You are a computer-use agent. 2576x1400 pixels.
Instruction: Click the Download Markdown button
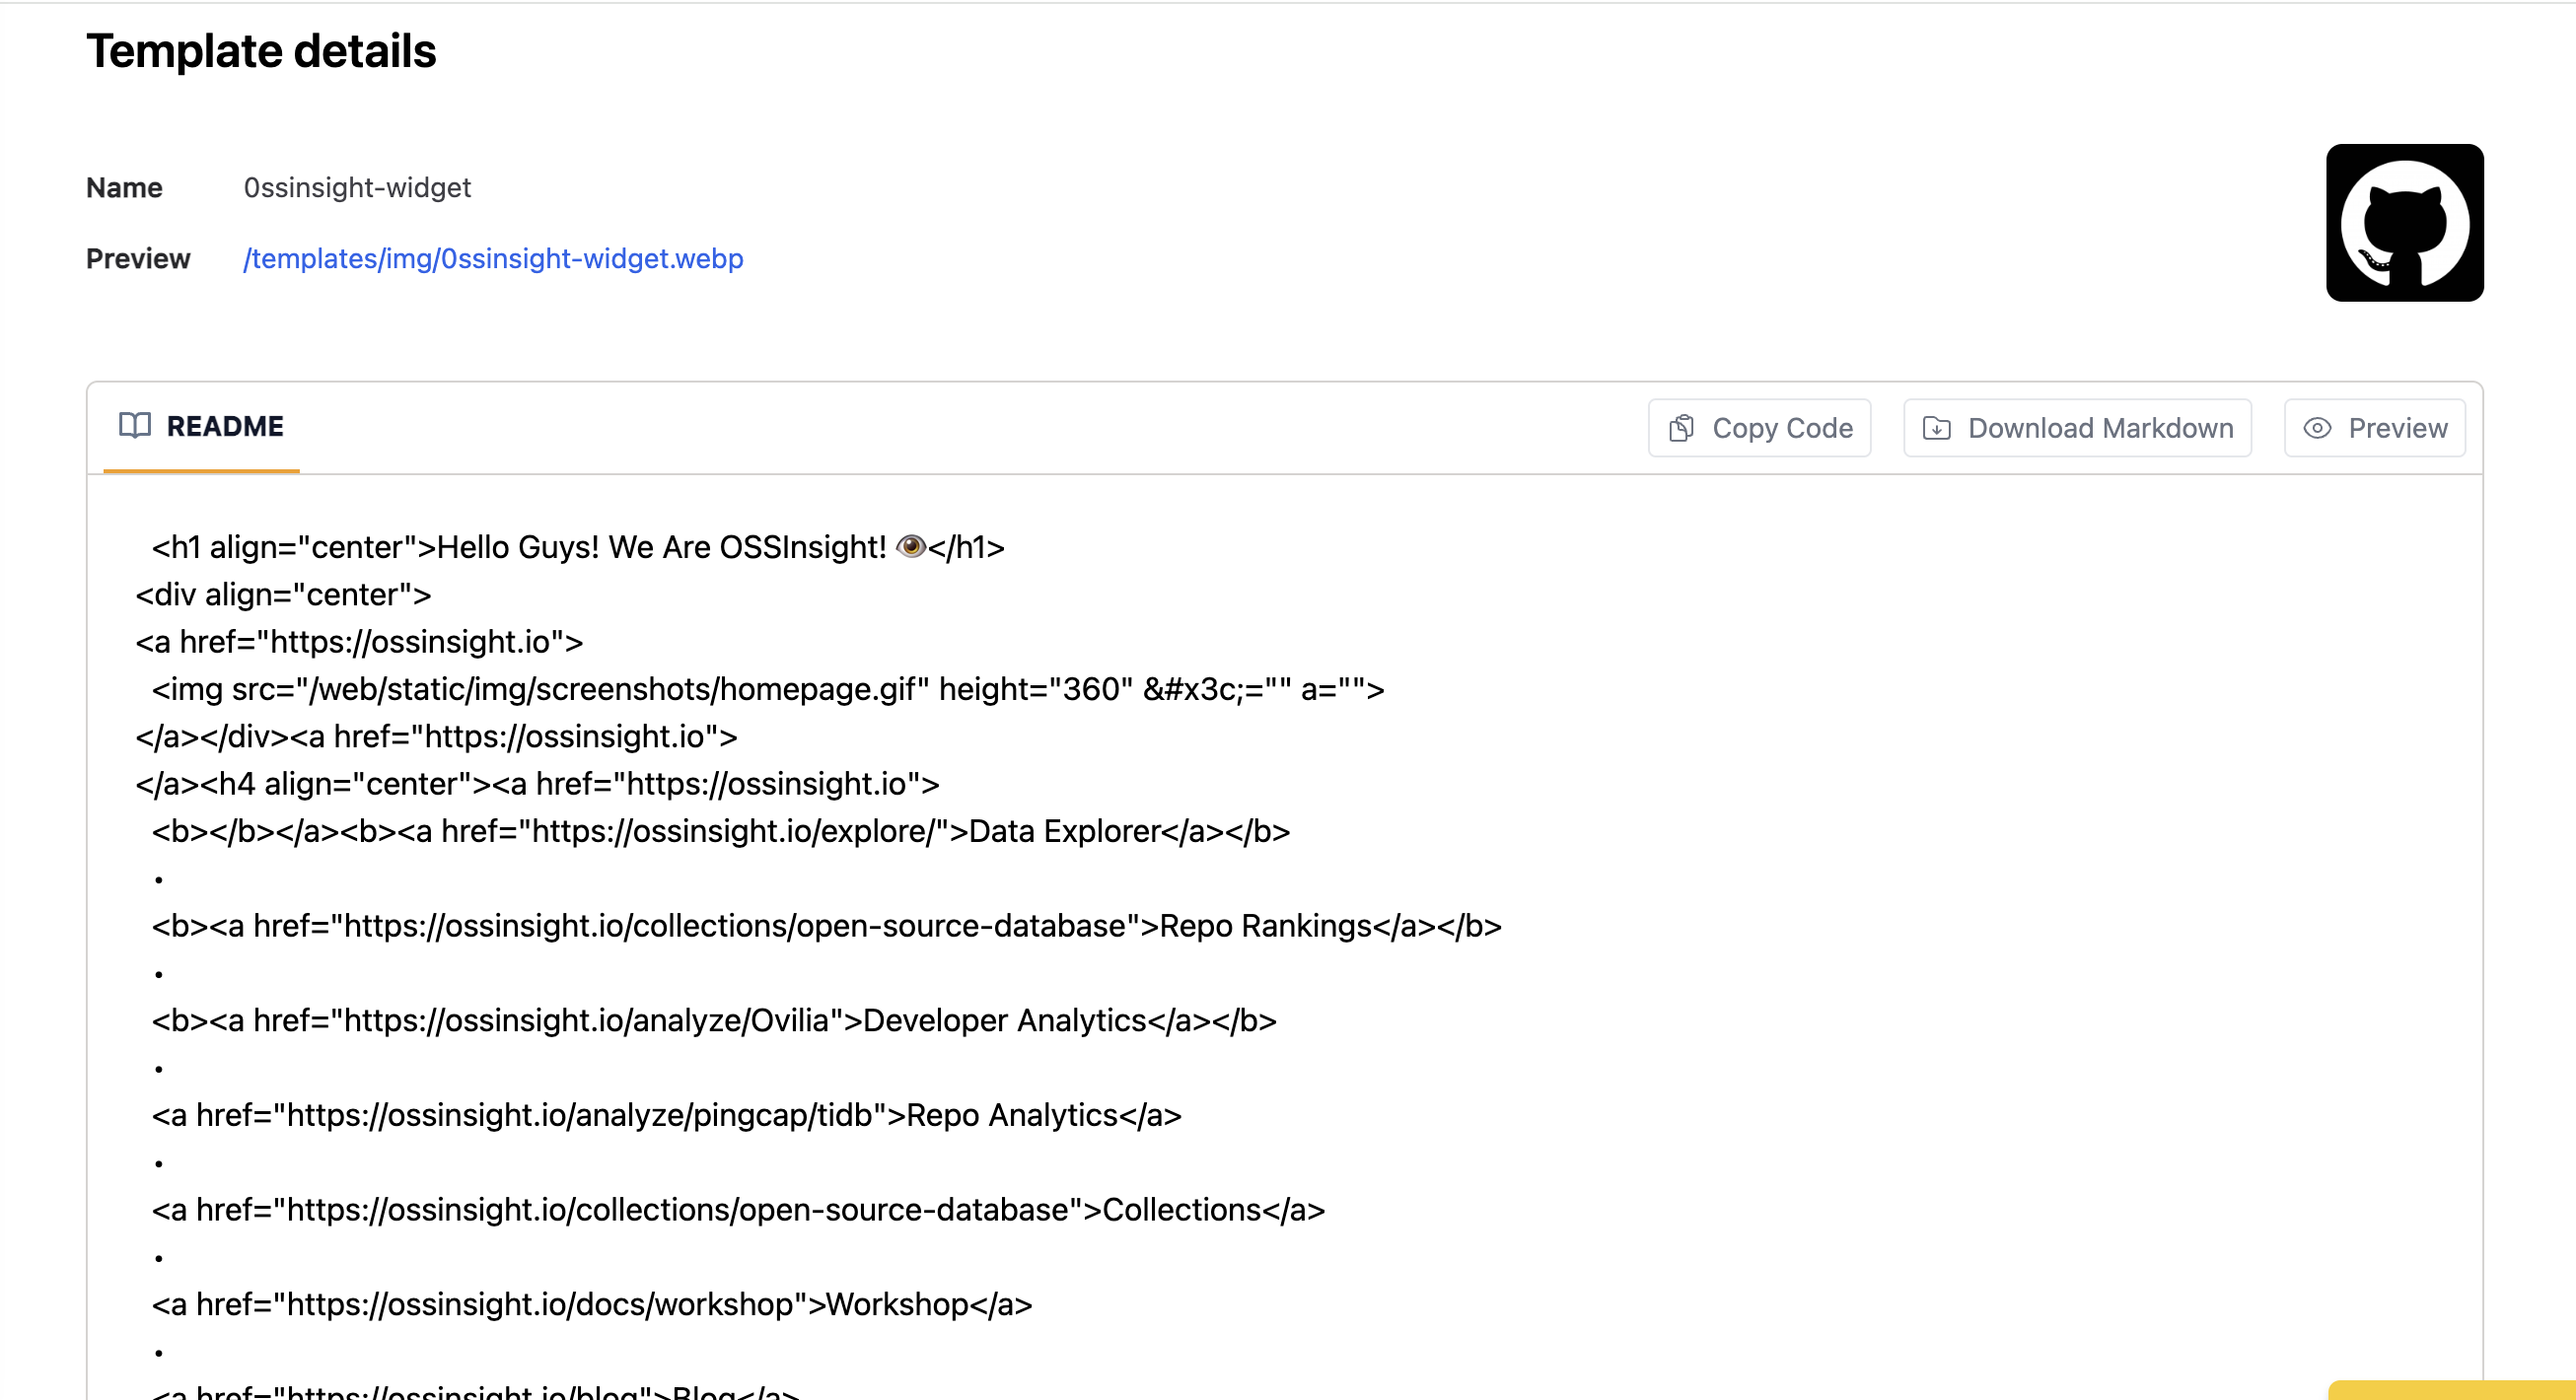pyautogui.click(x=2077, y=428)
